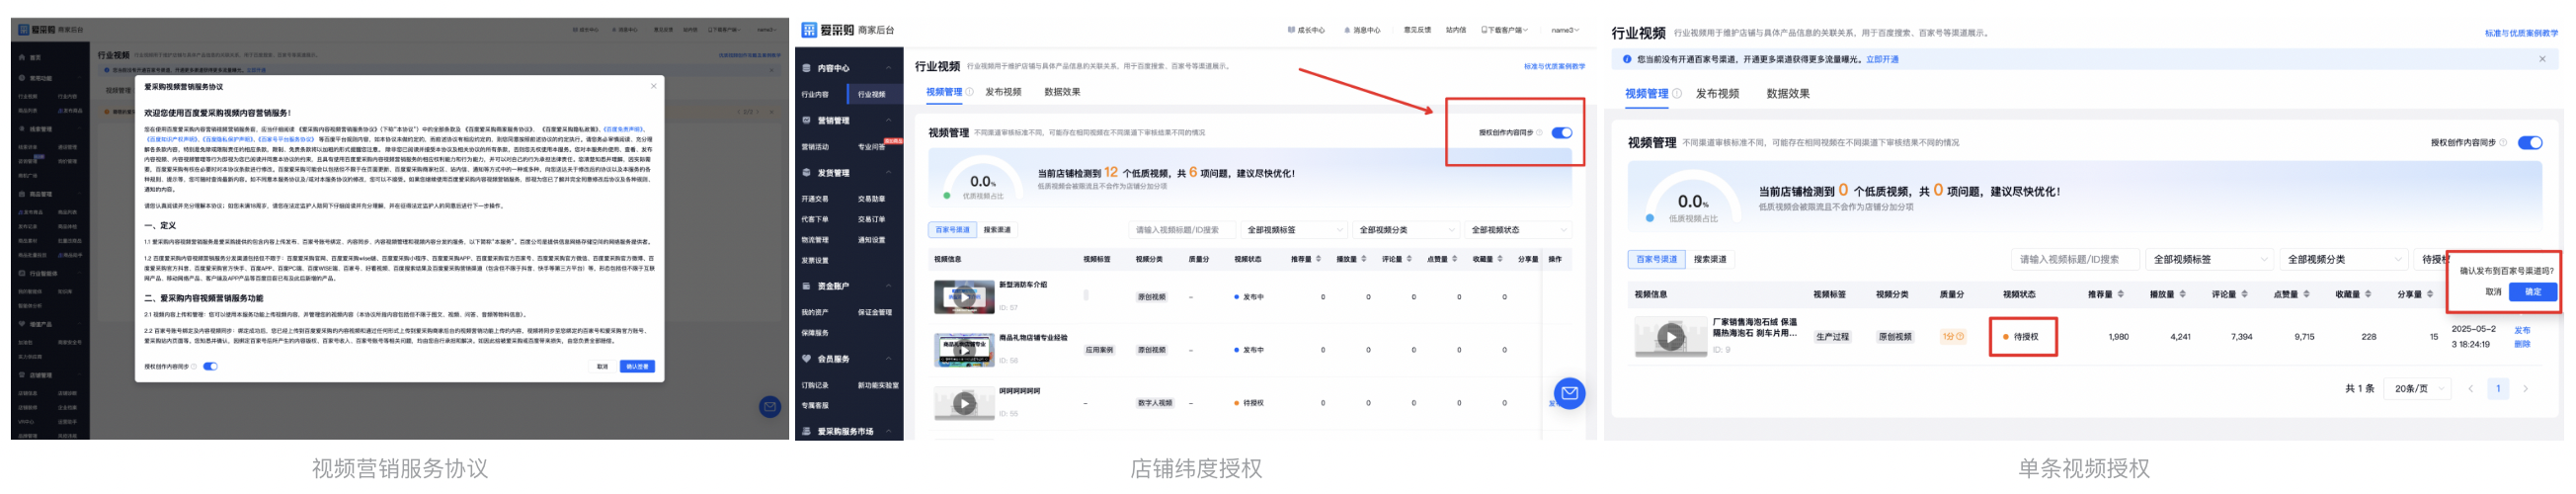Open 消息中心 bell in middle header
Image resolution: width=2576 pixels, height=494 pixels.
pyautogui.click(x=1363, y=30)
